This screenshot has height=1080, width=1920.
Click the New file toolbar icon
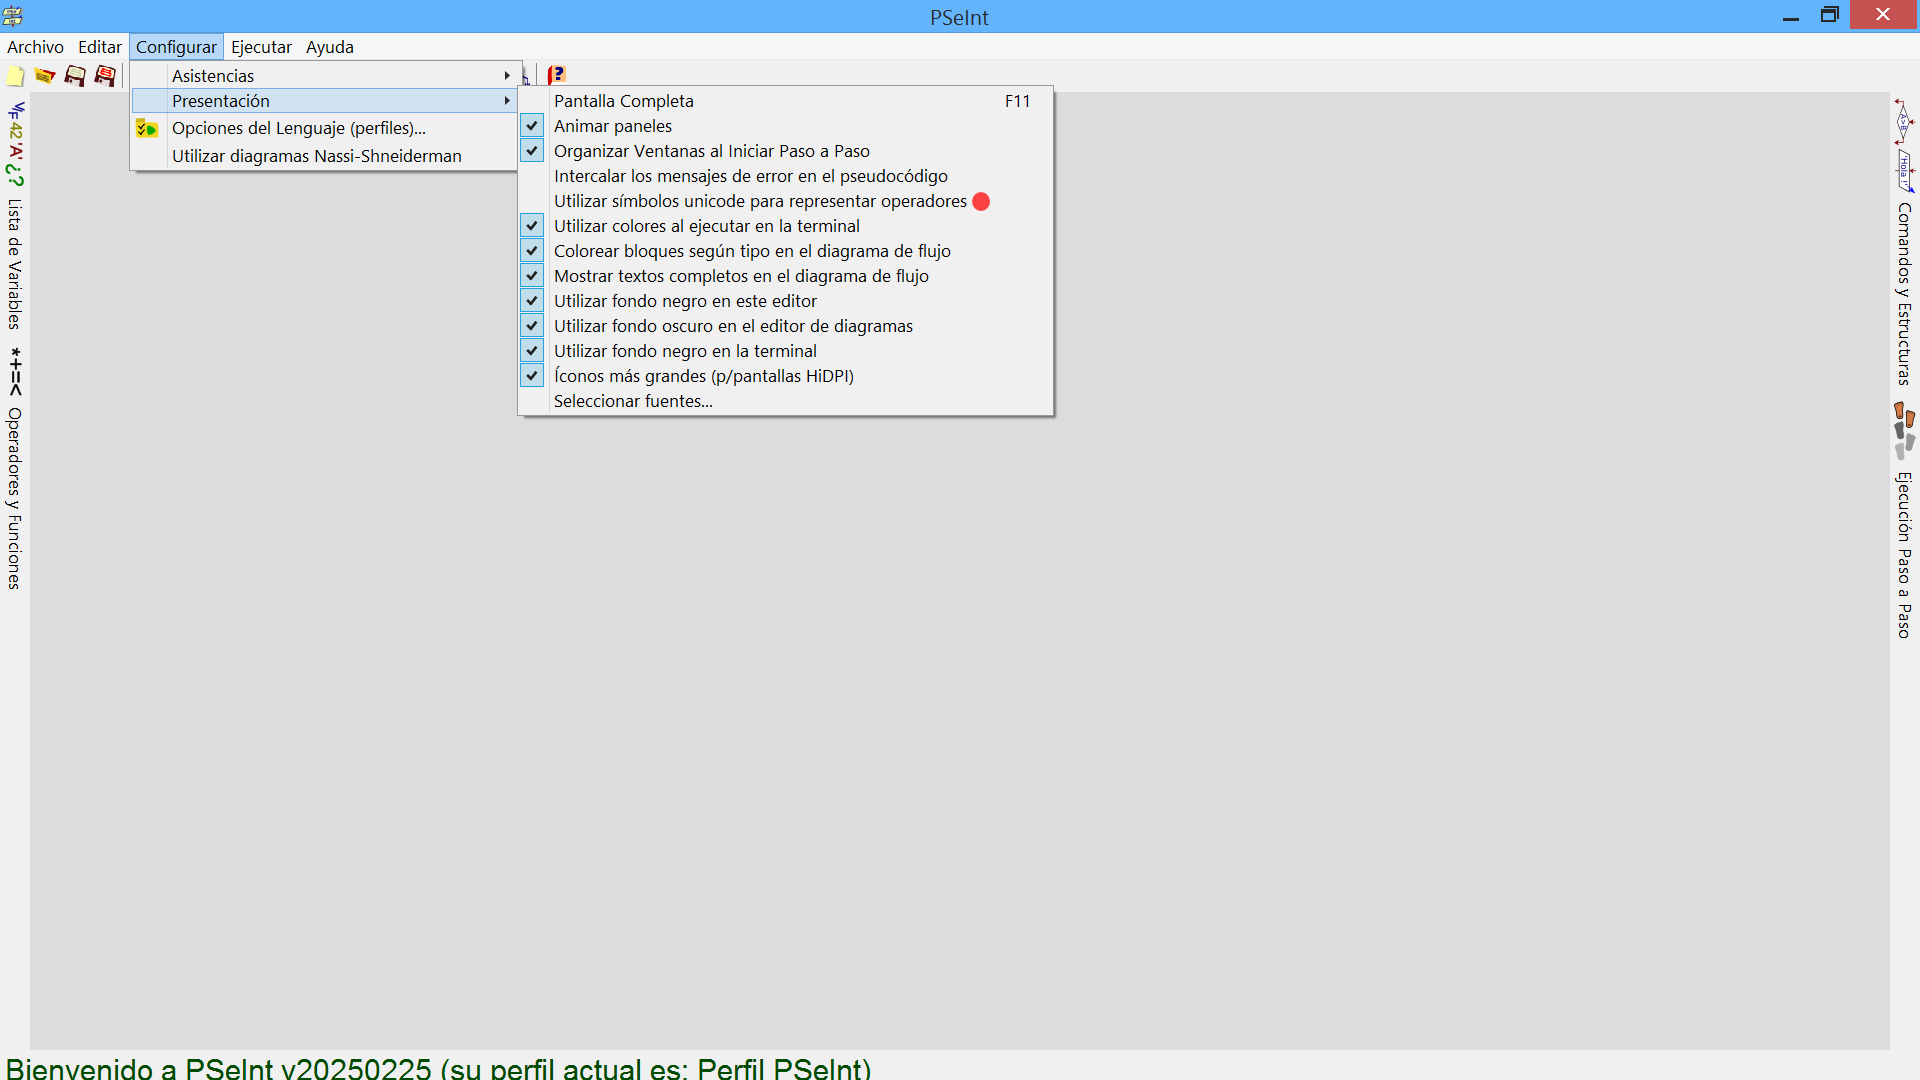[16, 76]
